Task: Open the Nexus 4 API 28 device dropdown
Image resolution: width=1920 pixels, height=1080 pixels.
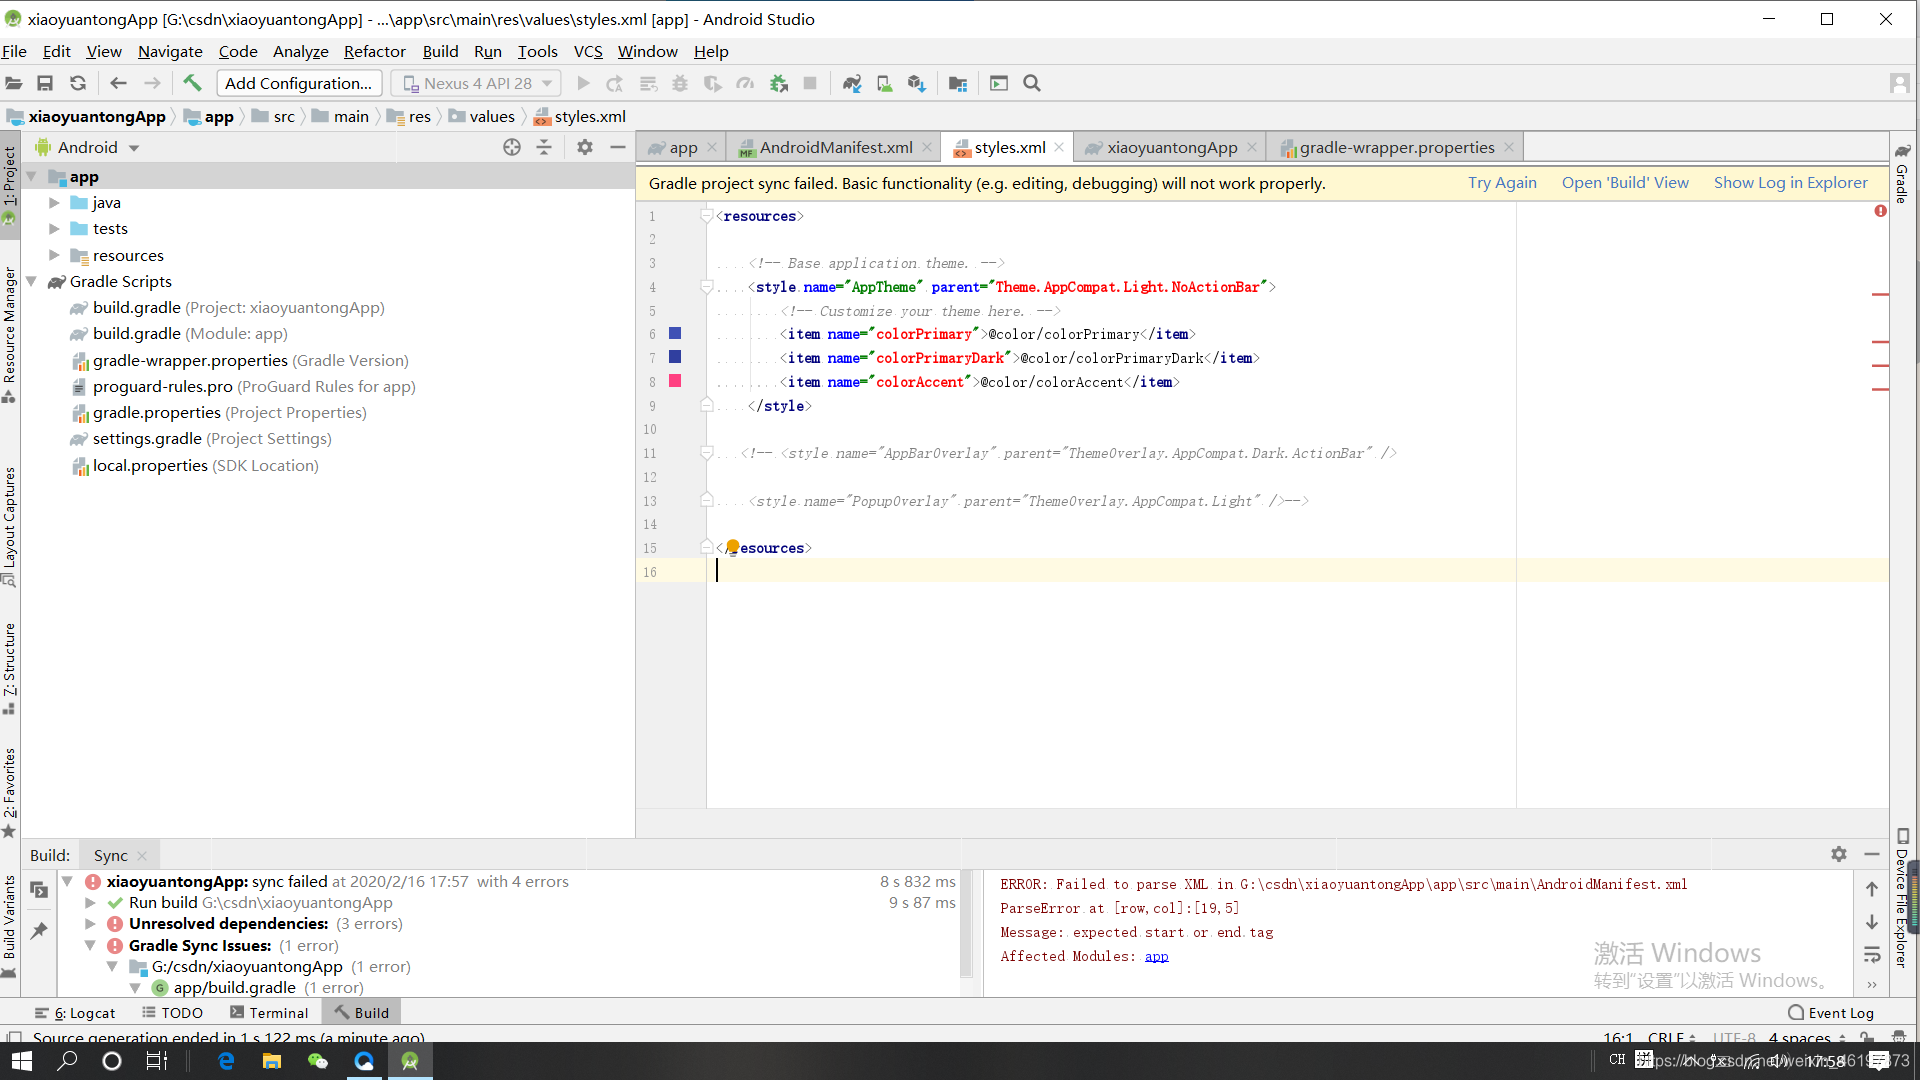Action: pos(477,83)
